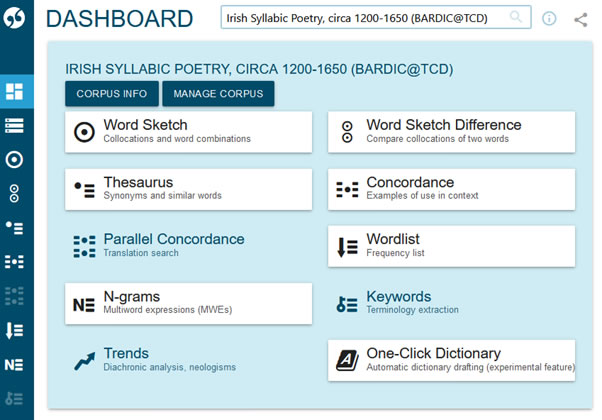Click the Word Sketch card's target icon
Image resolution: width=602 pixels, height=420 pixels.
84,132
